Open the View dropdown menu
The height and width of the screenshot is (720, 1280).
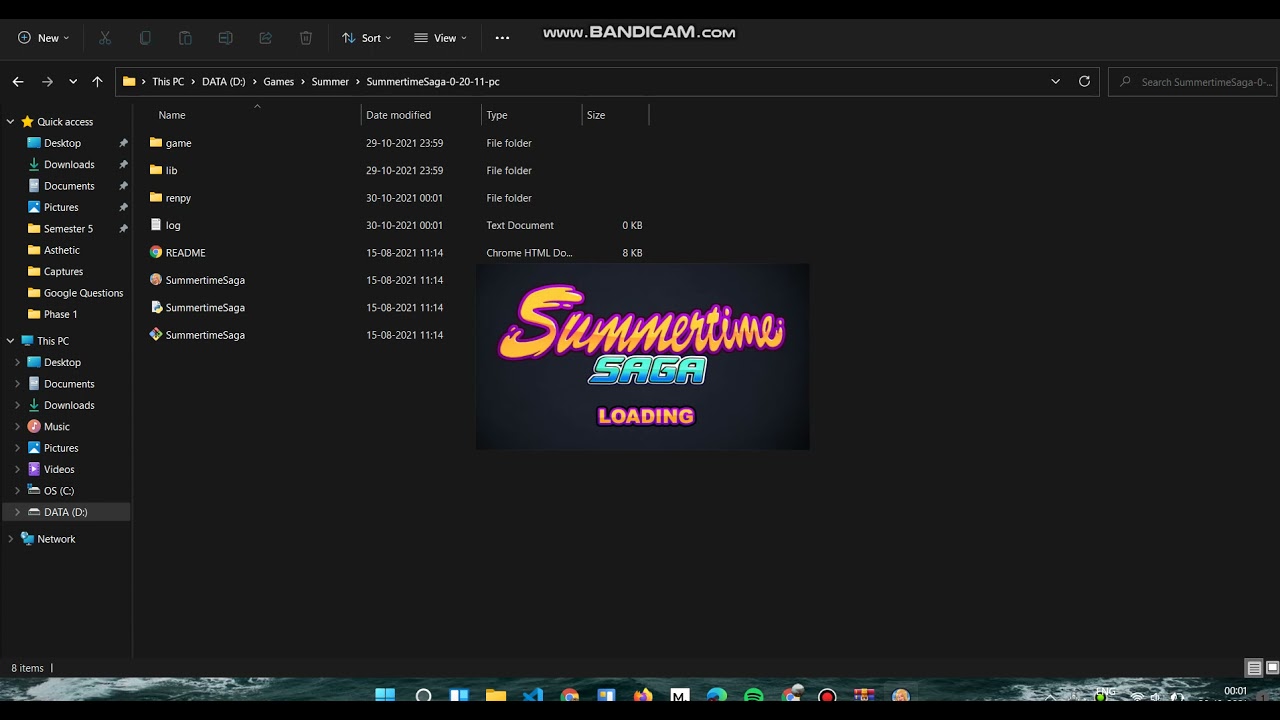[440, 38]
